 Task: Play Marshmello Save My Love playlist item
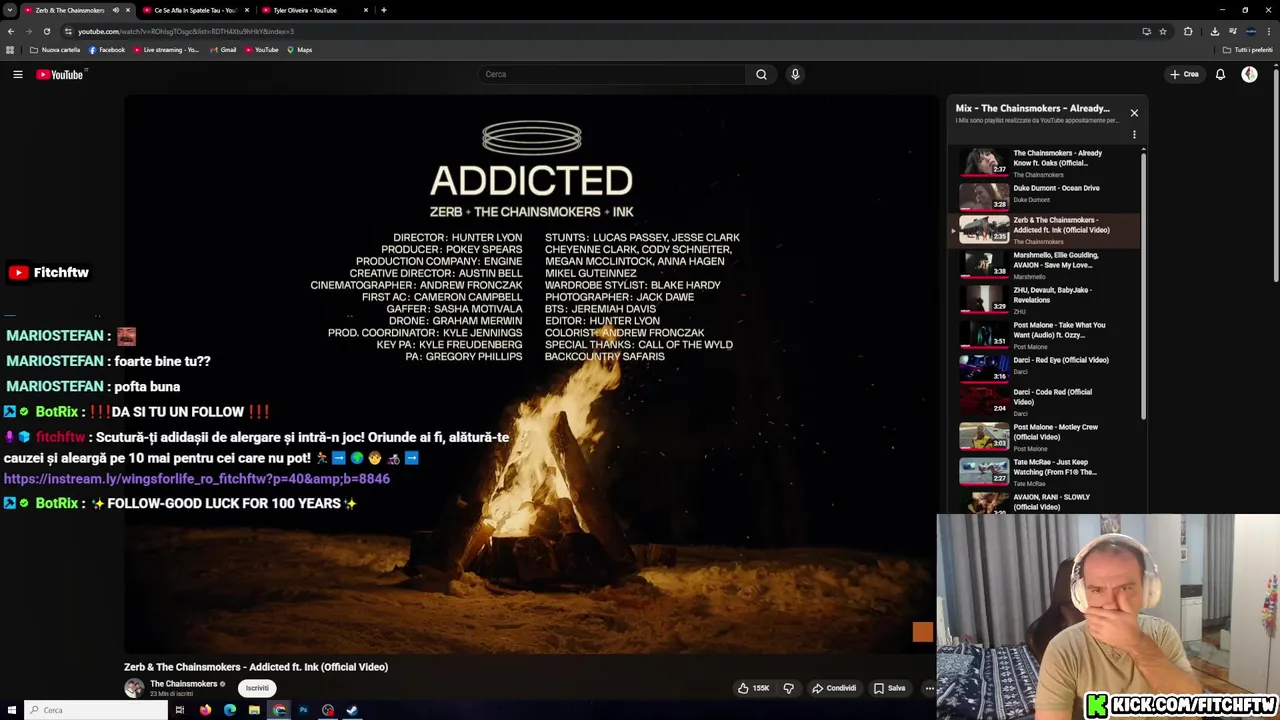pos(1046,265)
